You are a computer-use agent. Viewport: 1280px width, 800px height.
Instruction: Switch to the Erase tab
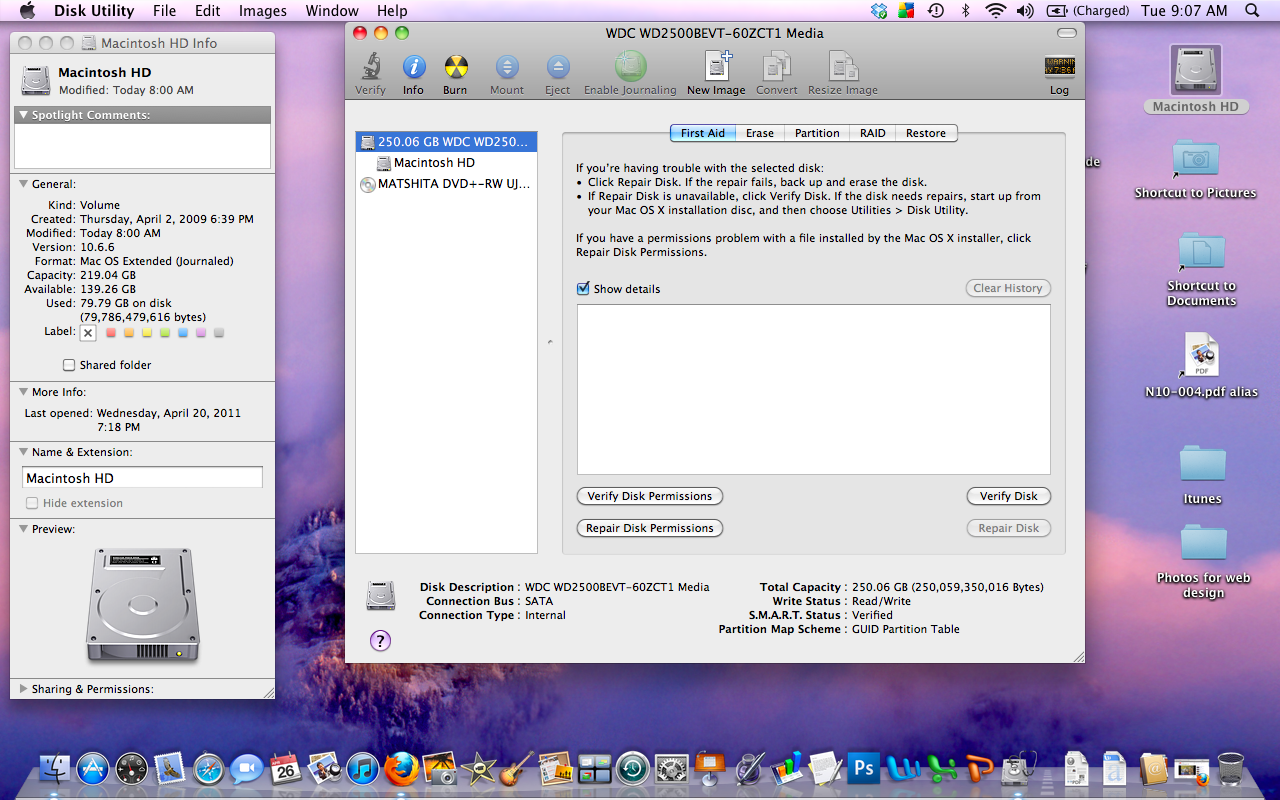pyautogui.click(x=760, y=133)
